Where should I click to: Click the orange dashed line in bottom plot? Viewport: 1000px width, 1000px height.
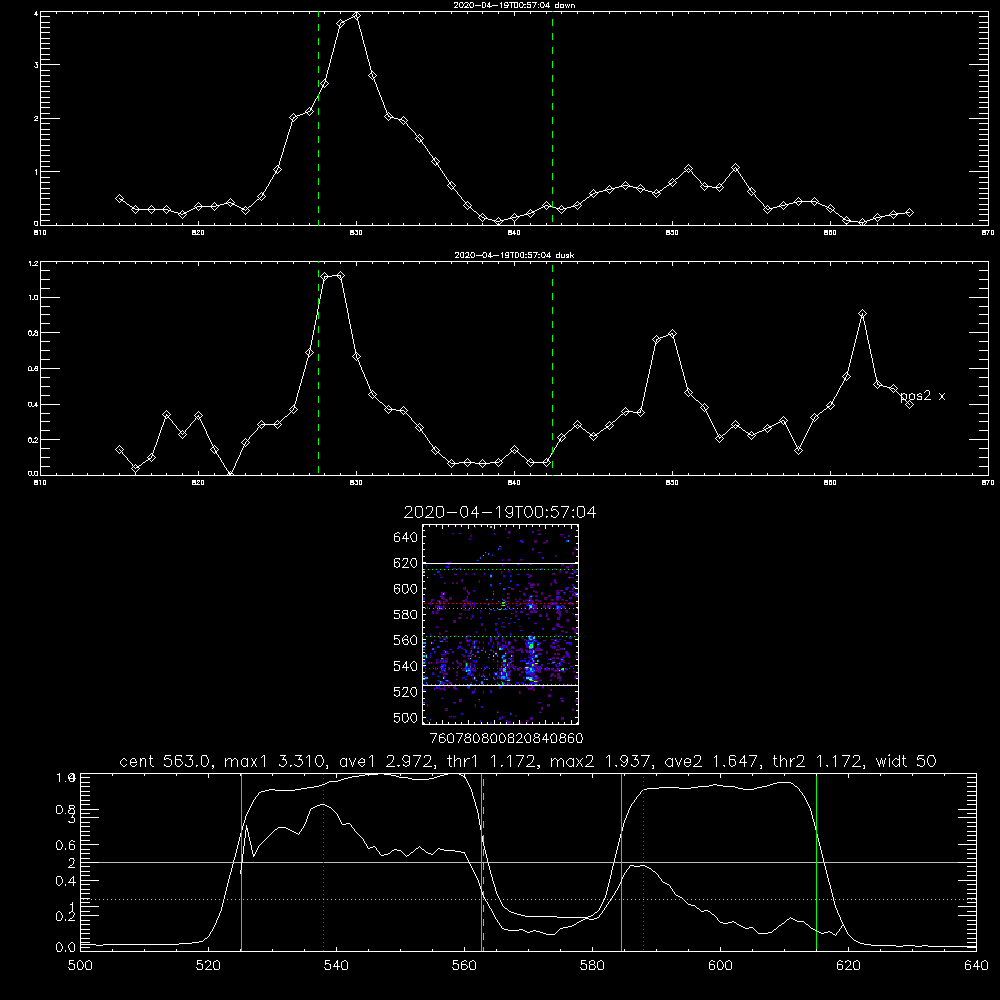[483, 862]
